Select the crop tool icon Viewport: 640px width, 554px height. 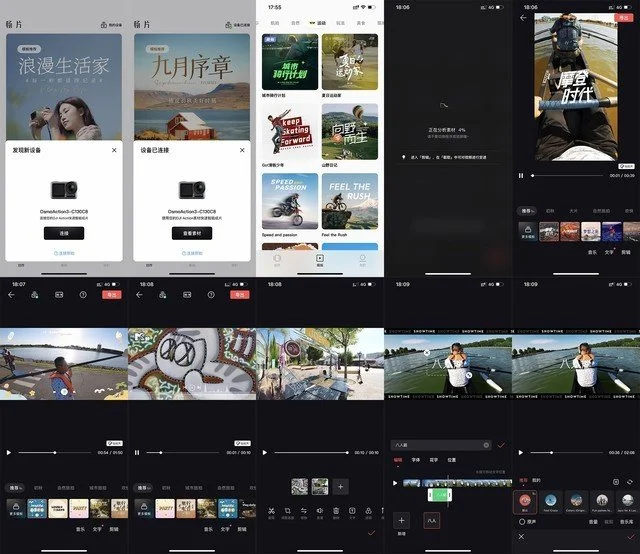(x=287, y=512)
